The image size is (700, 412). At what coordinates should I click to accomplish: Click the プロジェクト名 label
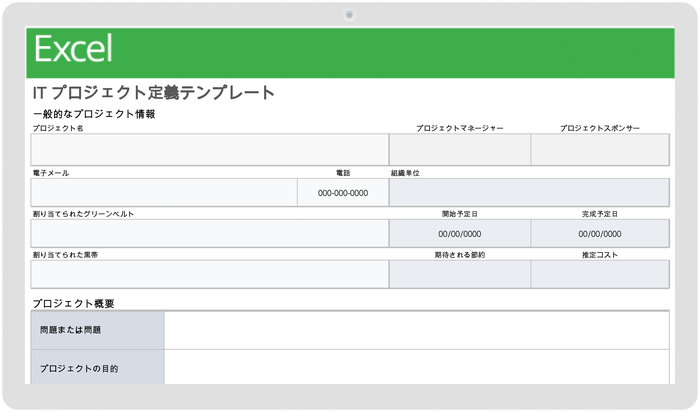[58, 128]
